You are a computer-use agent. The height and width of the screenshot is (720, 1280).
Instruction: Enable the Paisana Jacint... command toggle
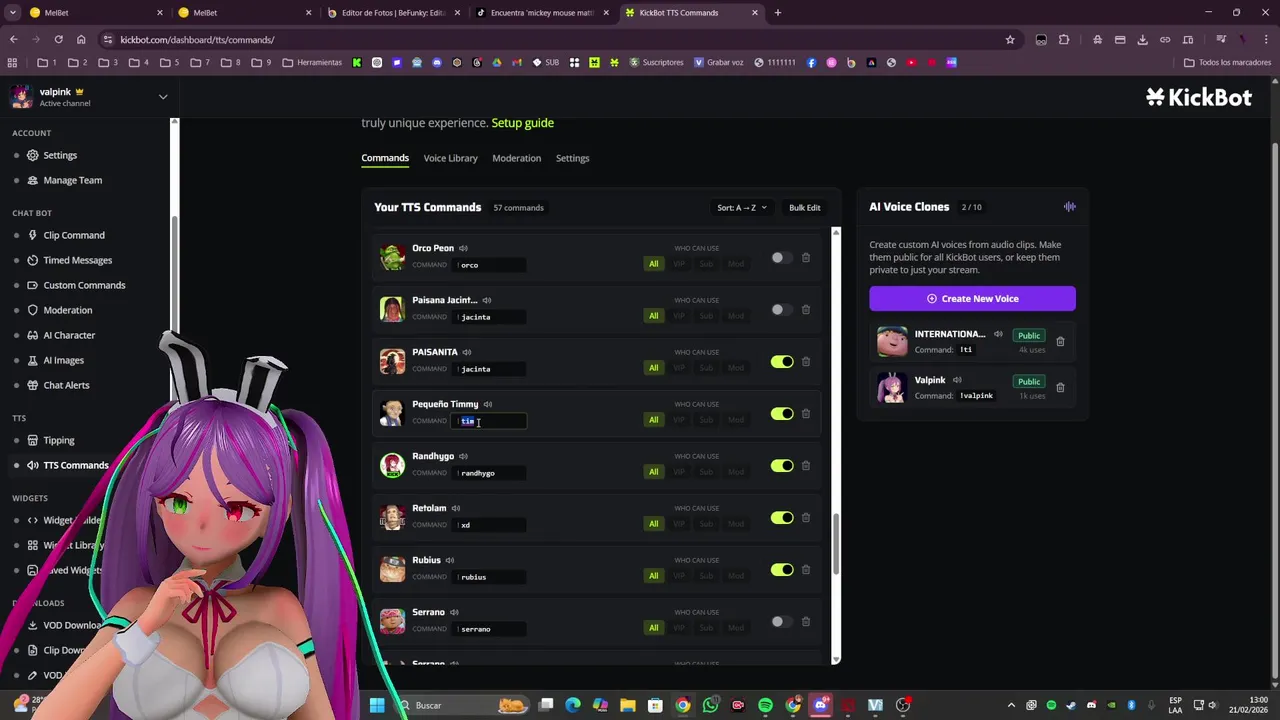[x=782, y=310]
